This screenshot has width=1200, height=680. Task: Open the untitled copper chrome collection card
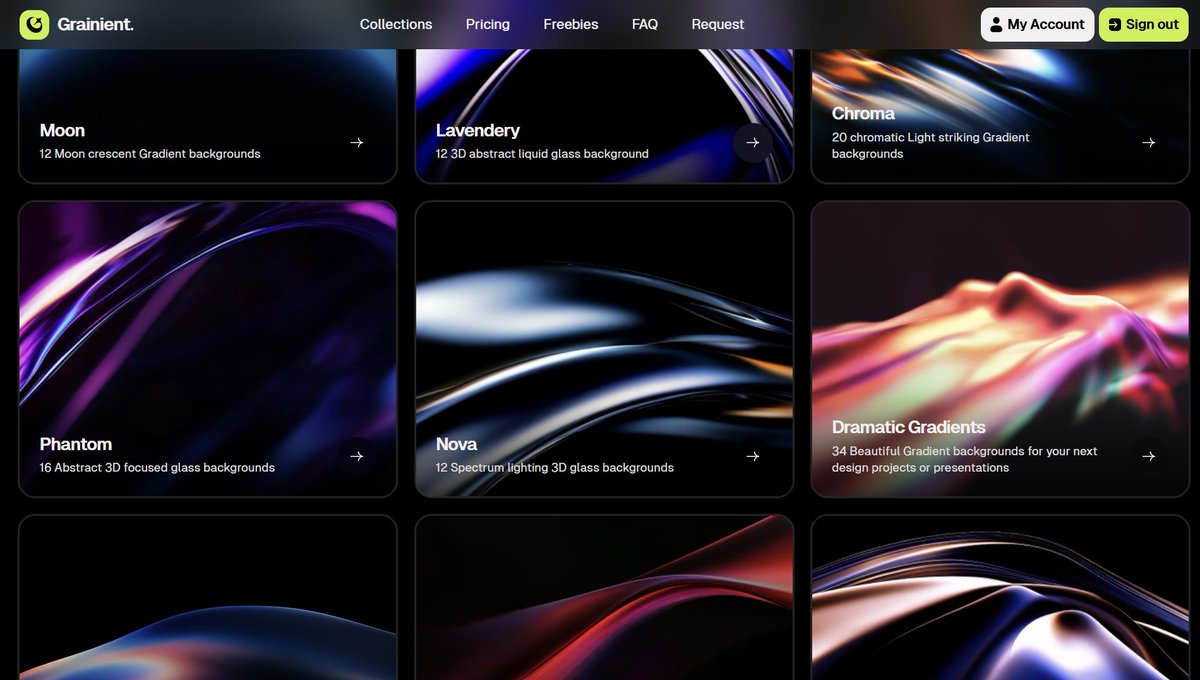tap(1000, 598)
